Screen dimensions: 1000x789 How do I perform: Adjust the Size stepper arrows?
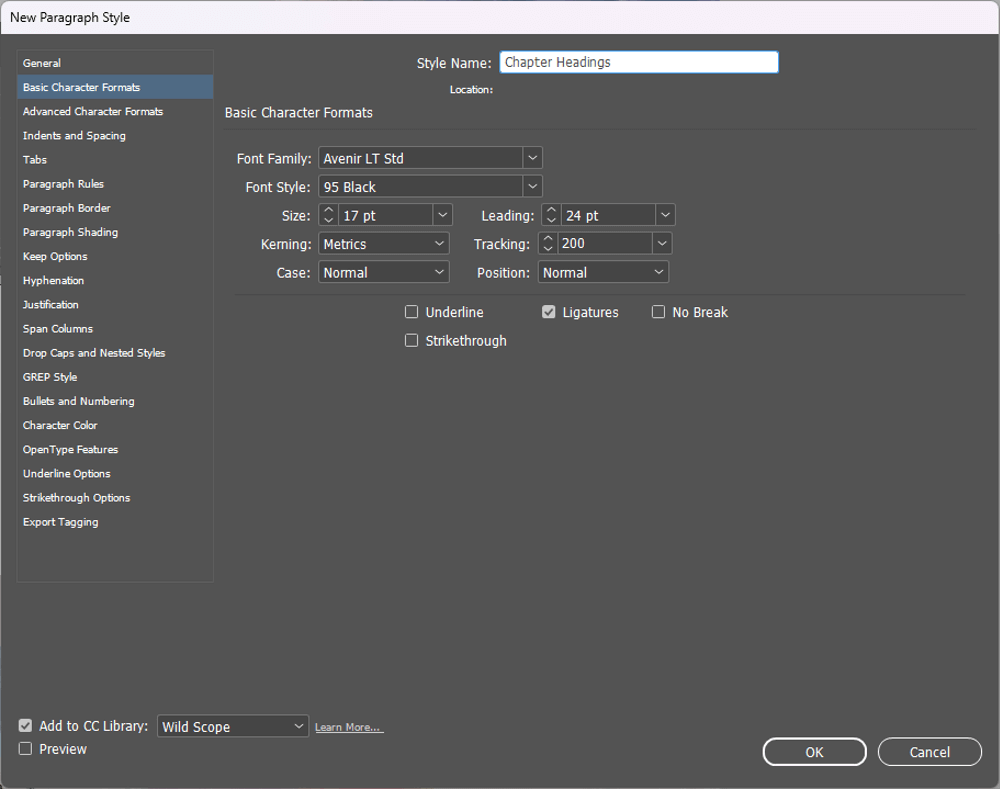pyautogui.click(x=328, y=215)
